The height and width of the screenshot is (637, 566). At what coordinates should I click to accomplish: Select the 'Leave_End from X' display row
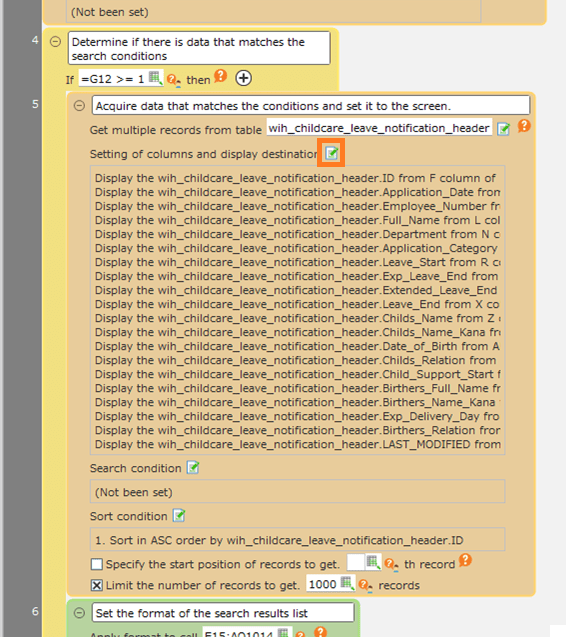coord(297,304)
